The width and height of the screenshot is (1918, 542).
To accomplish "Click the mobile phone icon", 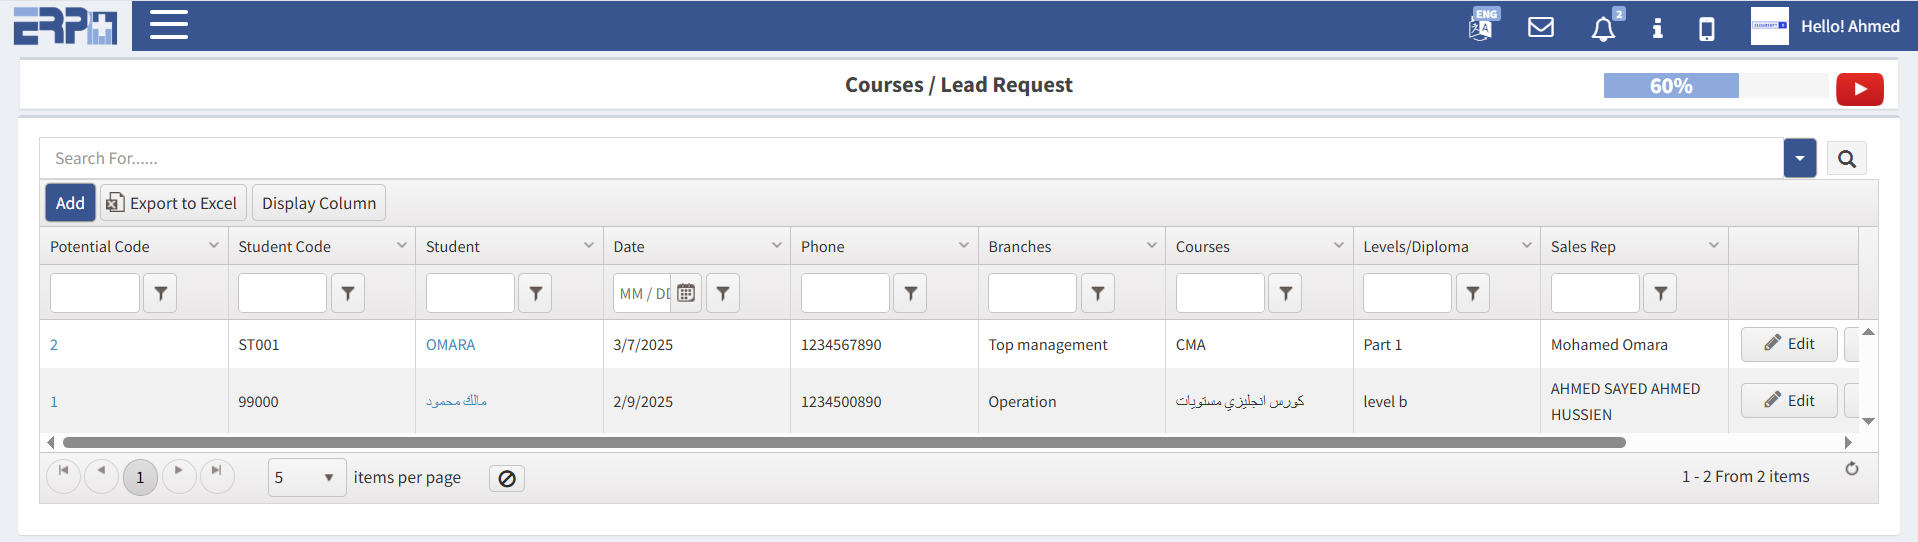I will pyautogui.click(x=1707, y=28).
